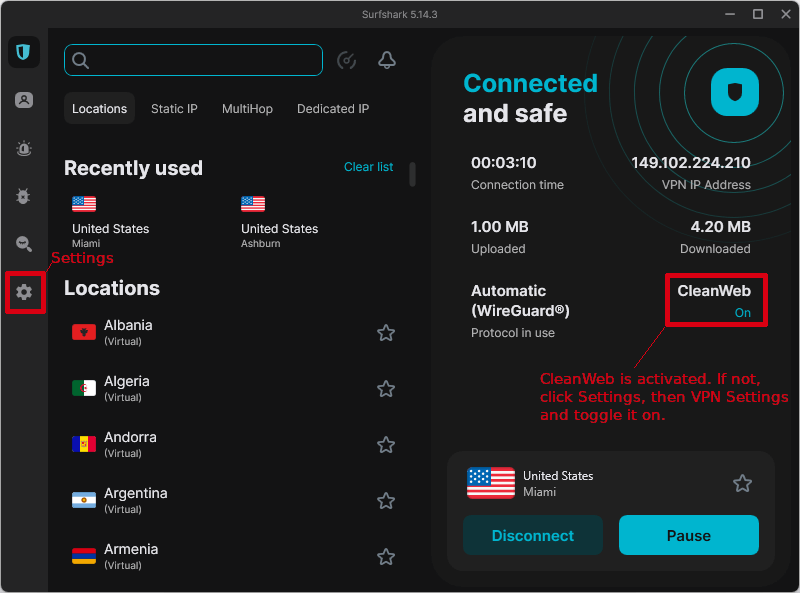Click the US flag above Ashburn
Screen dimensions: 800x593
[253, 204]
